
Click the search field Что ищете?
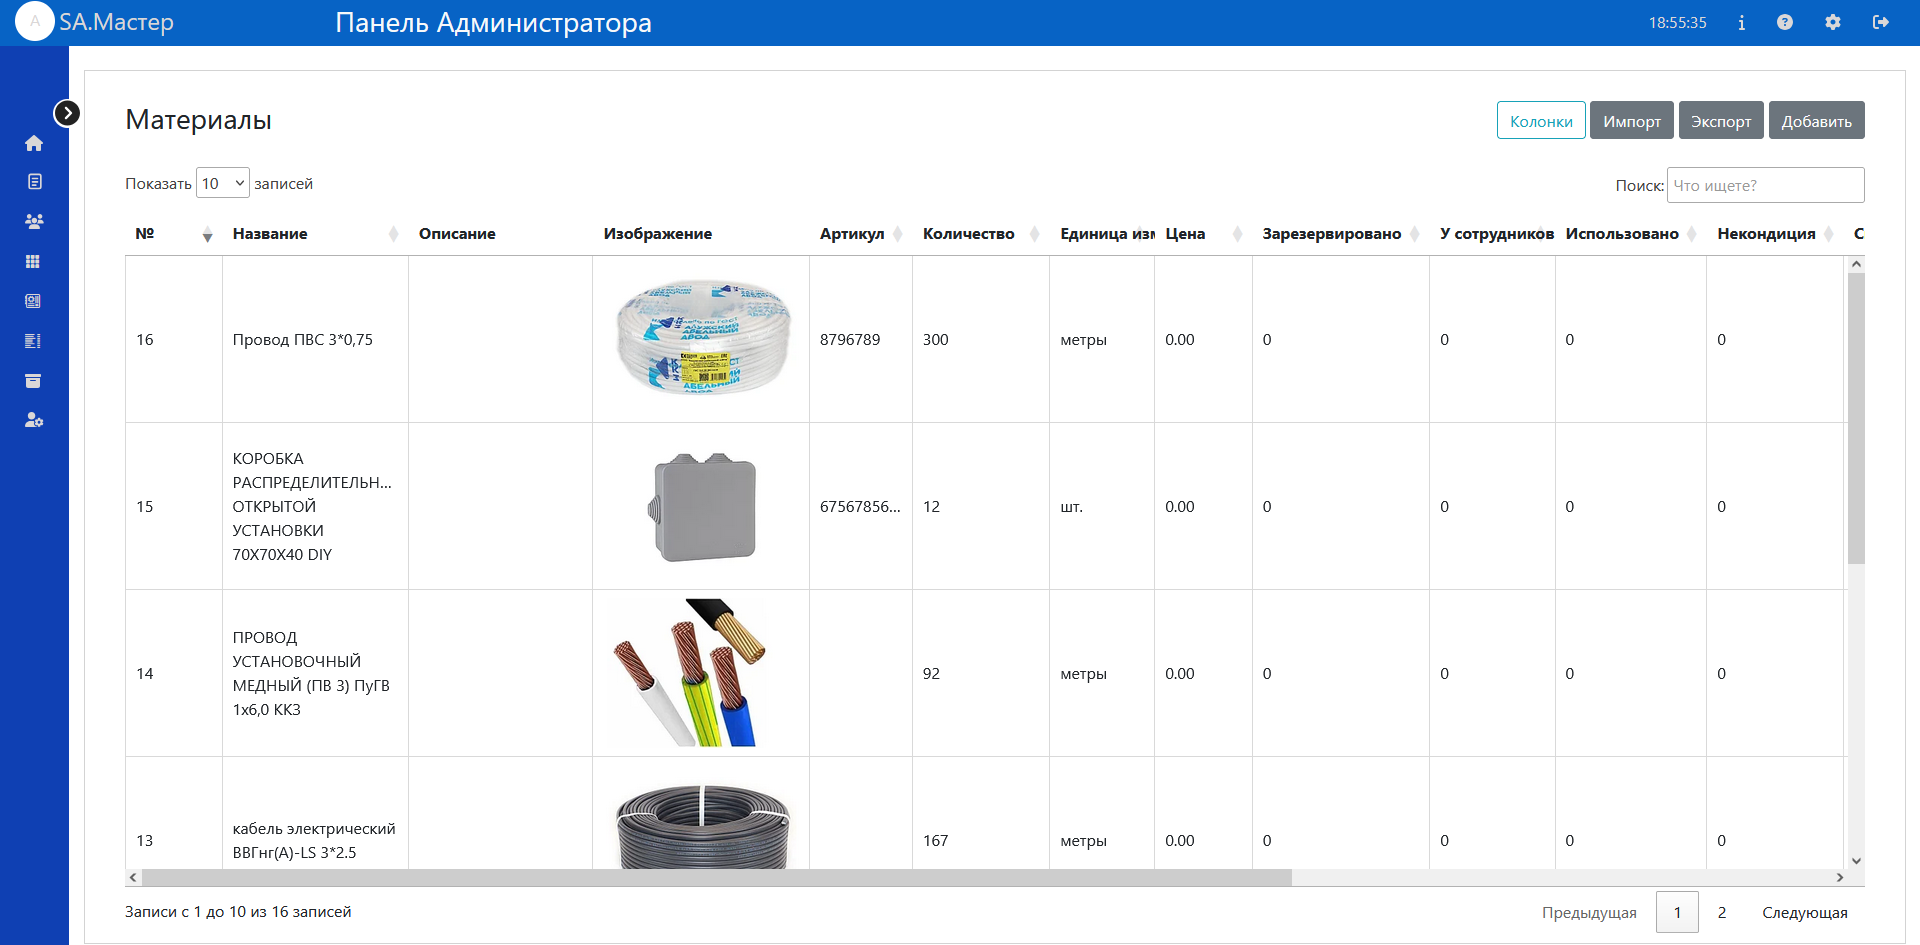tap(1765, 185)
